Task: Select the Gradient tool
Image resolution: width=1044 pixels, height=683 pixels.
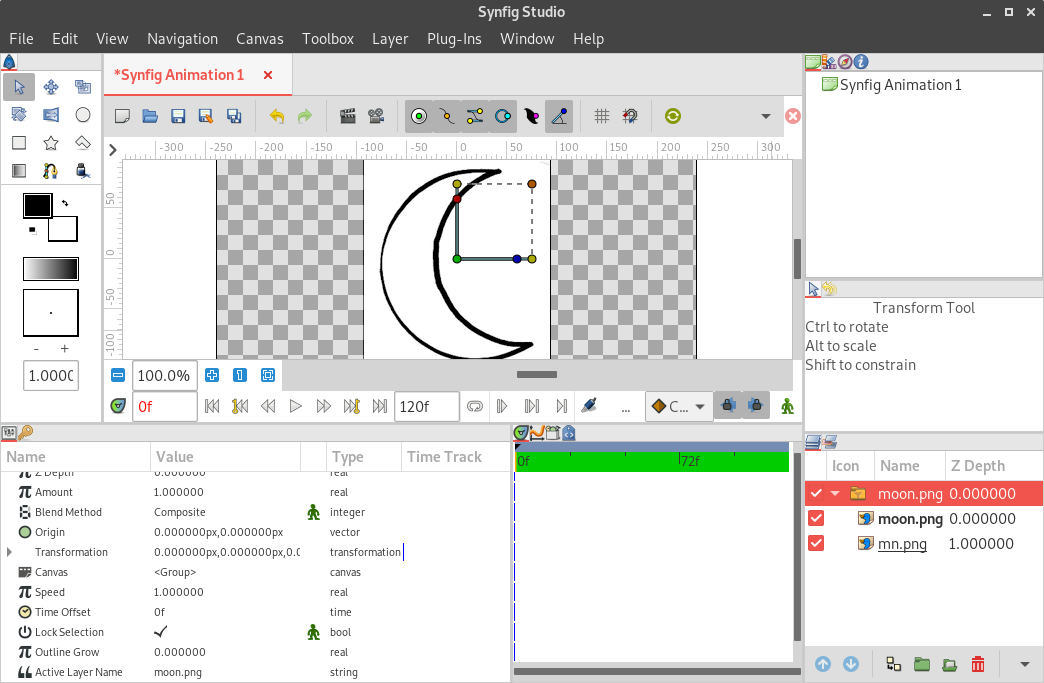Action: (x=17, y=170)
